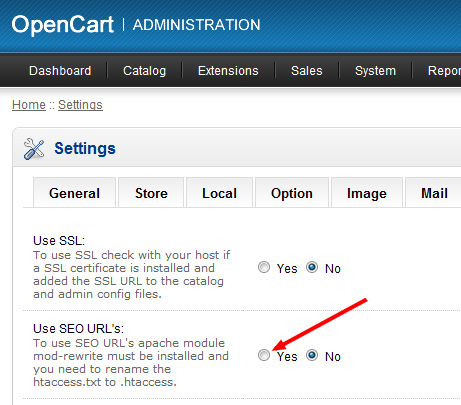Click the Settings panel heading text

[85, 148]
